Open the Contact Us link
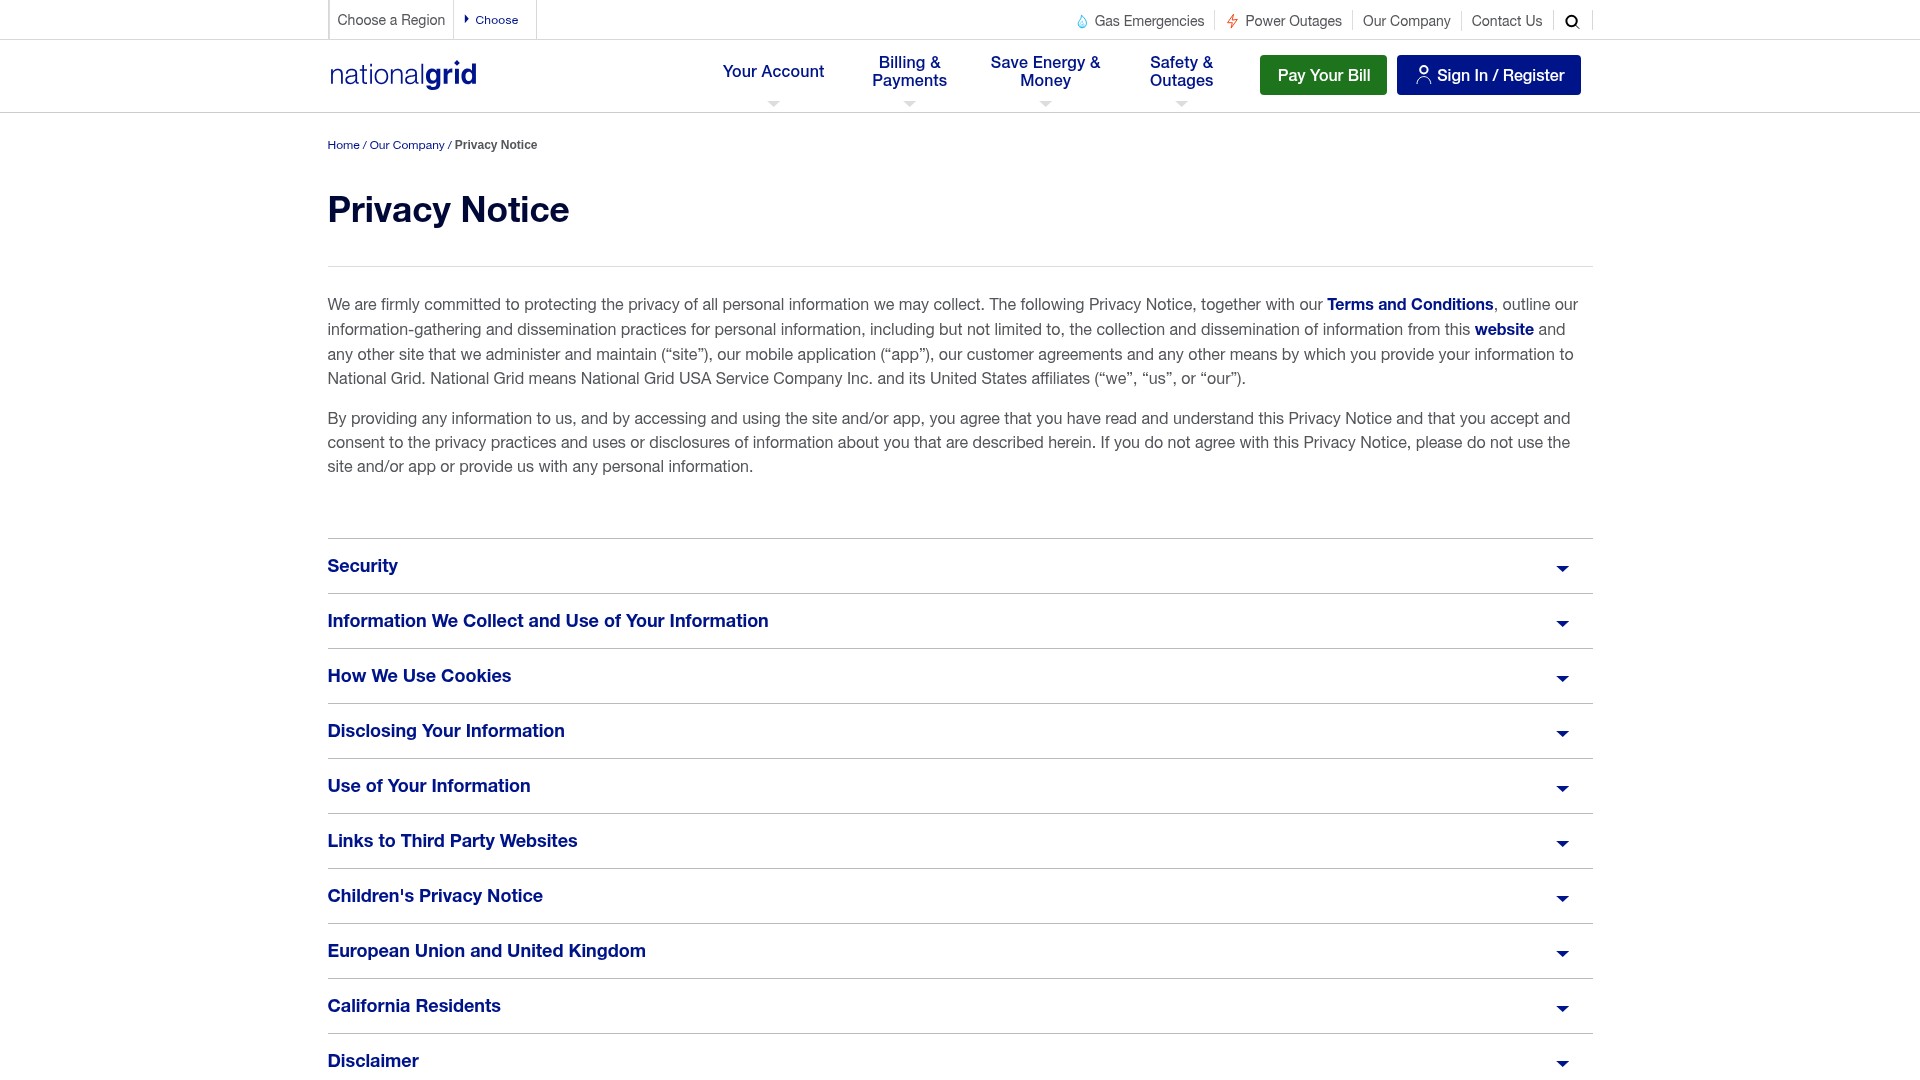Image resolution: width=1920 pixels, height=1080 pixels. 1506,21
